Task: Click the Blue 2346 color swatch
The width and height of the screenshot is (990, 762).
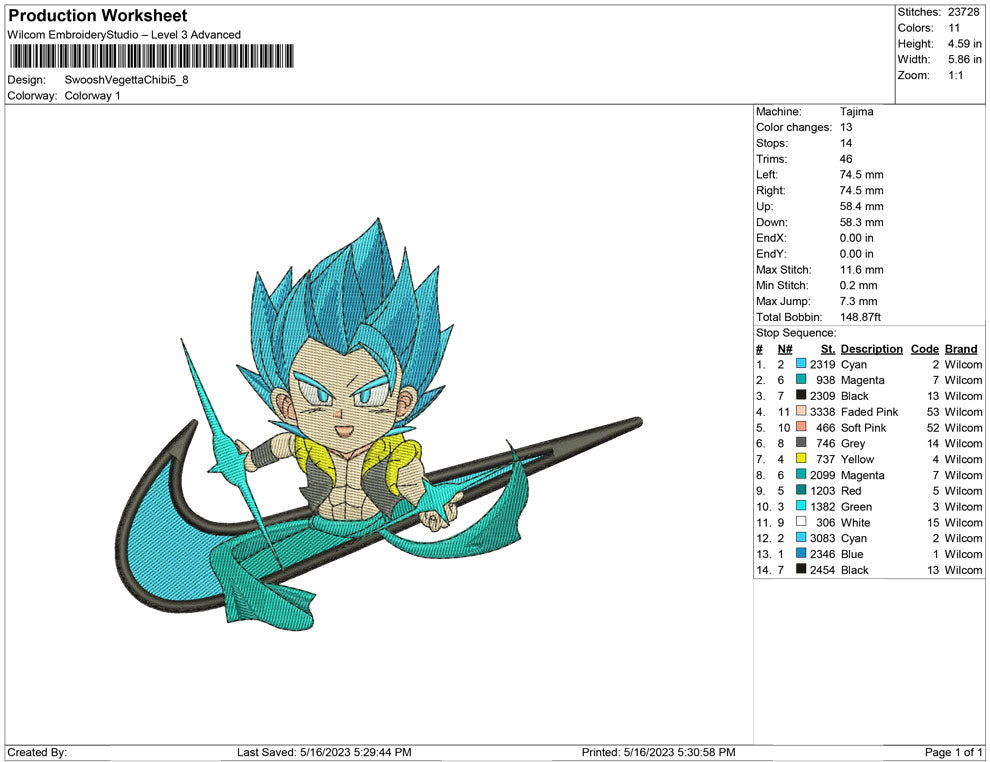Action: pos(801,553)
